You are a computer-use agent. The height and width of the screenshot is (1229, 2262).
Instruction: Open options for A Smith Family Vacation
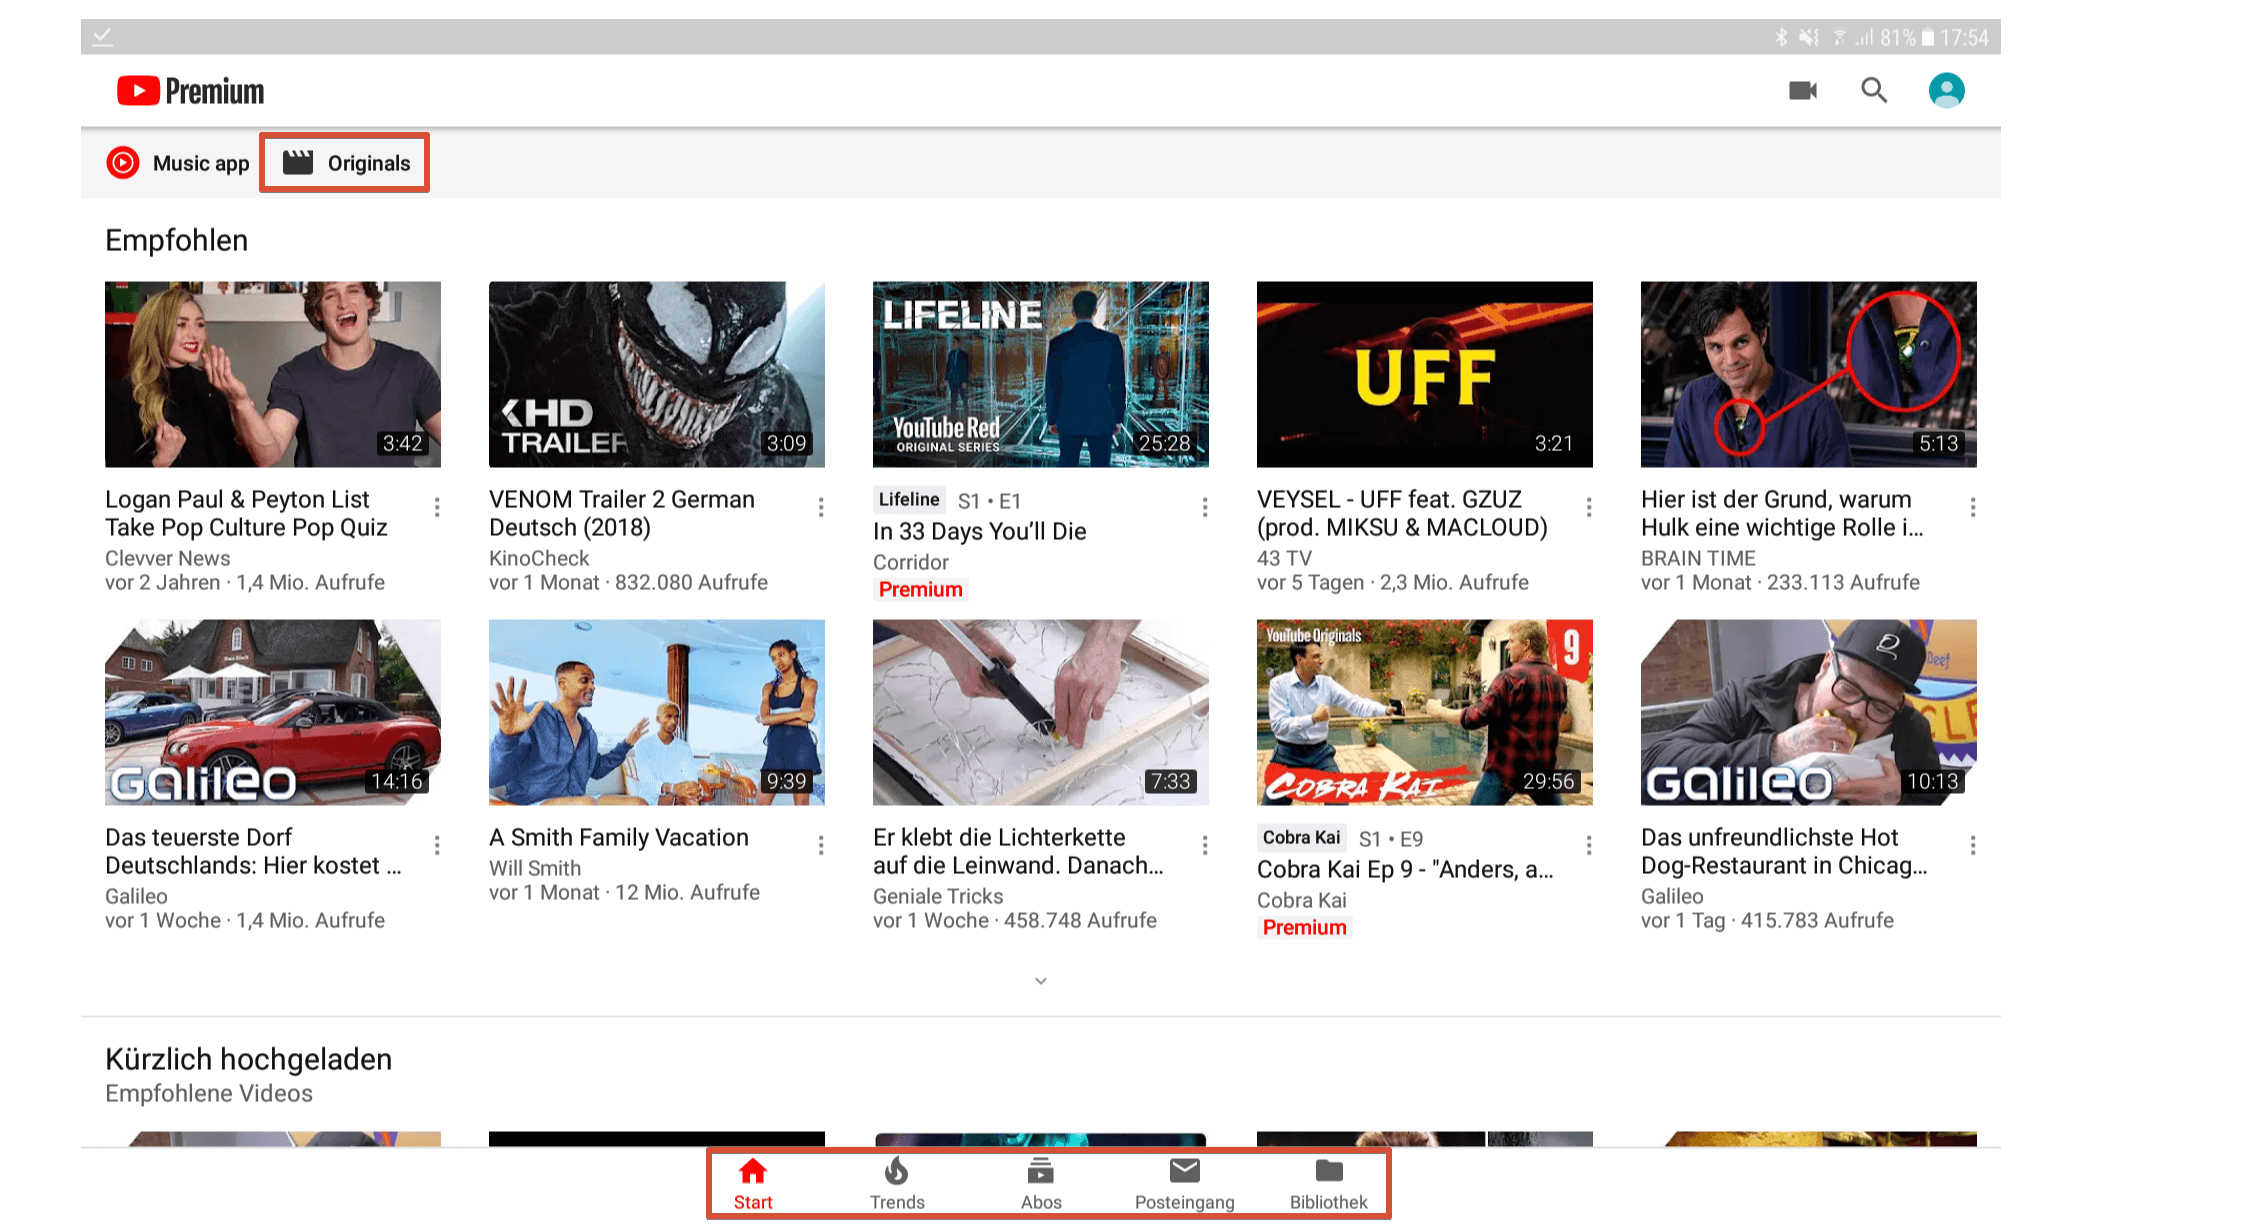click(821, 845)
